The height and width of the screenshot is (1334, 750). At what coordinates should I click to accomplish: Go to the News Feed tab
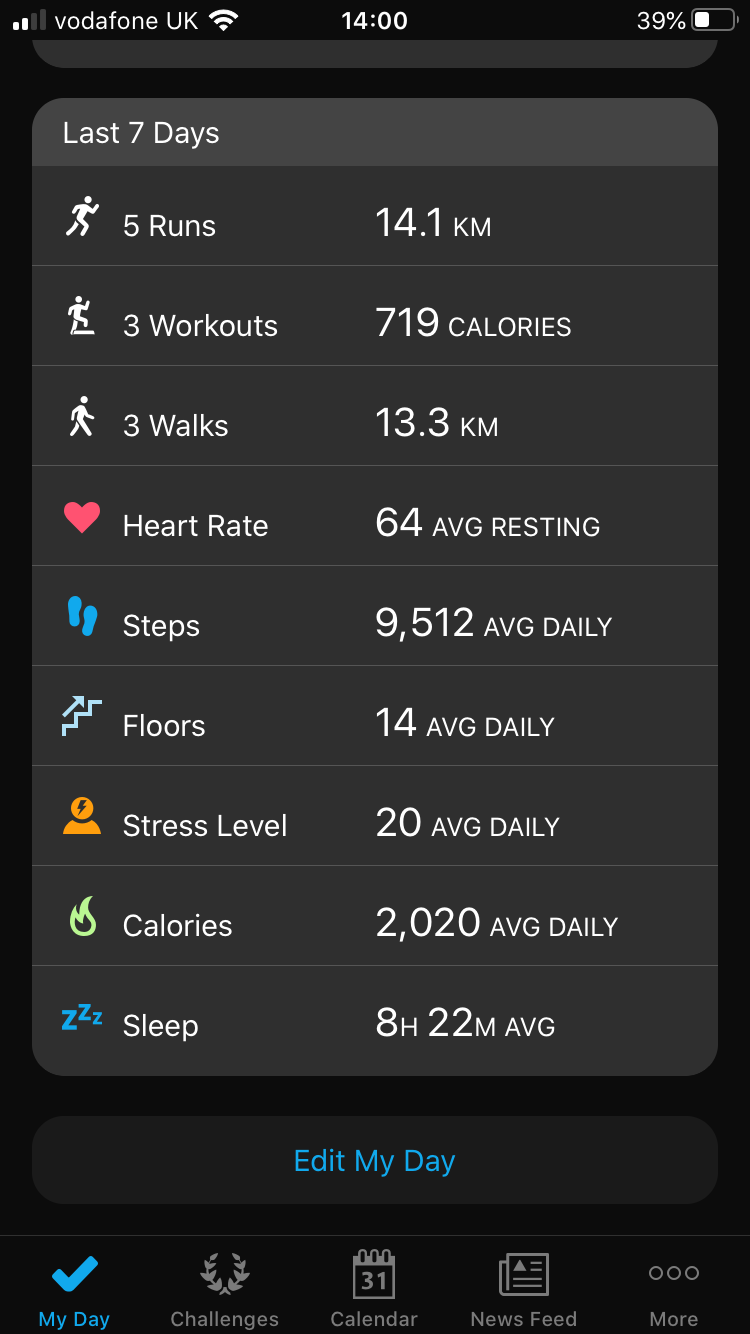[523, 1288]
